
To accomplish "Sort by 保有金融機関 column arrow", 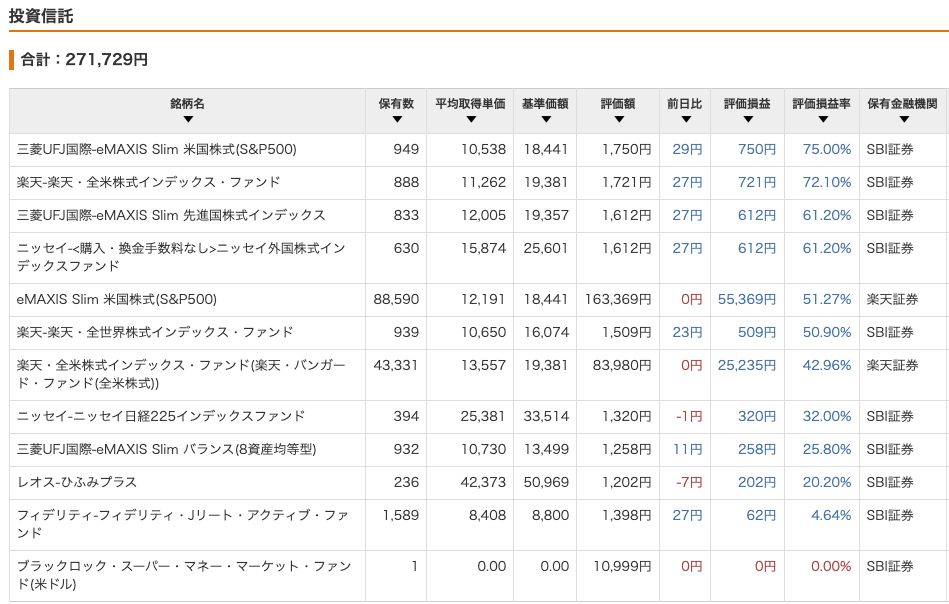I will [904, 119].
